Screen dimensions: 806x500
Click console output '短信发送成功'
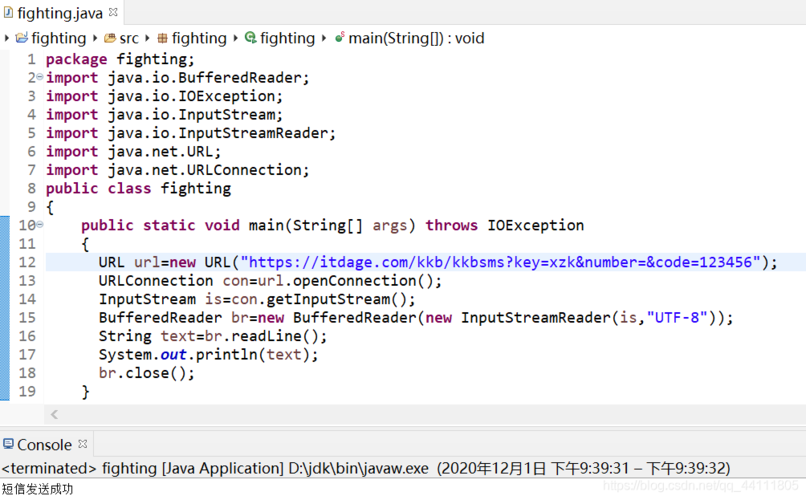pos(38,489)
